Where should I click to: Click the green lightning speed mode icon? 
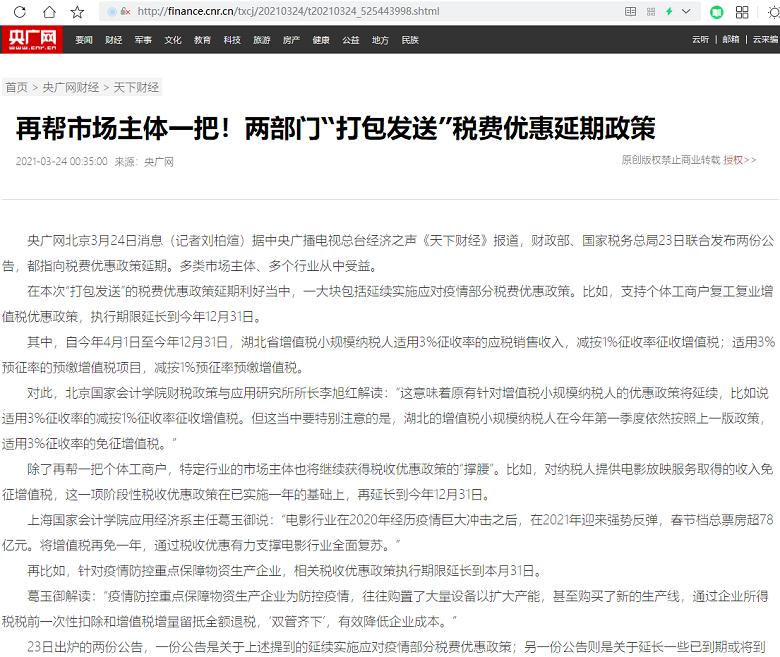(669, 12)
